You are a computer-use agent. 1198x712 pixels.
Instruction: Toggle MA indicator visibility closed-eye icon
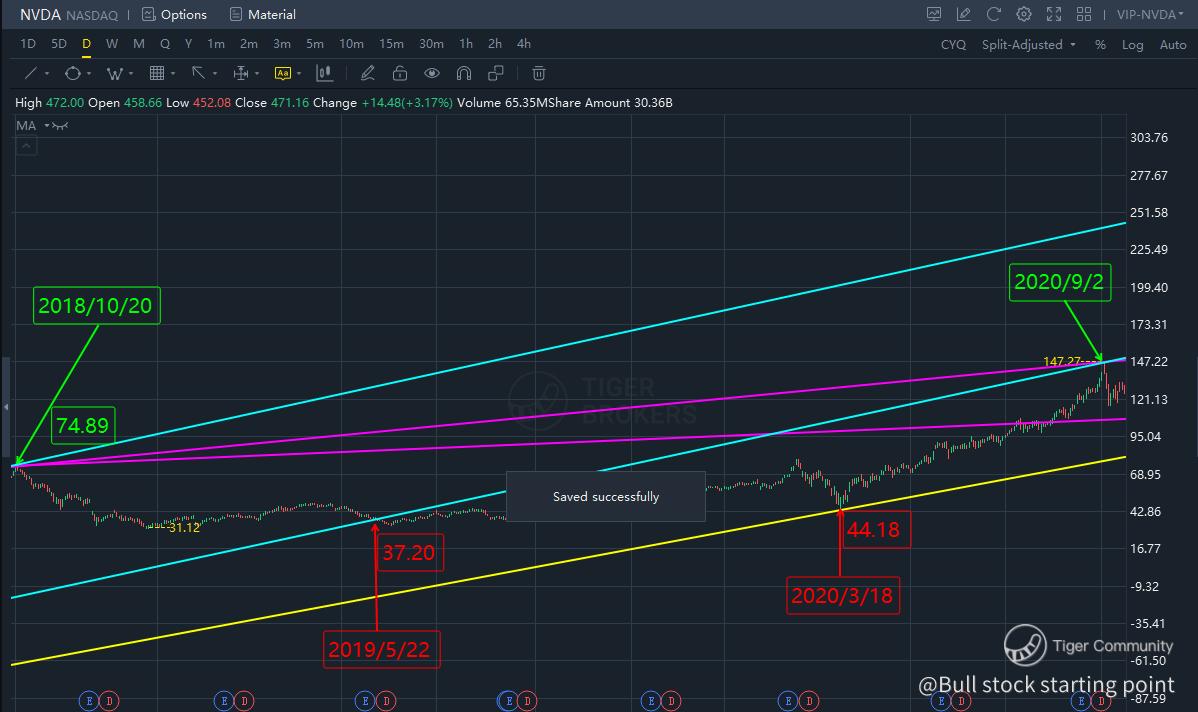(60, 126)
